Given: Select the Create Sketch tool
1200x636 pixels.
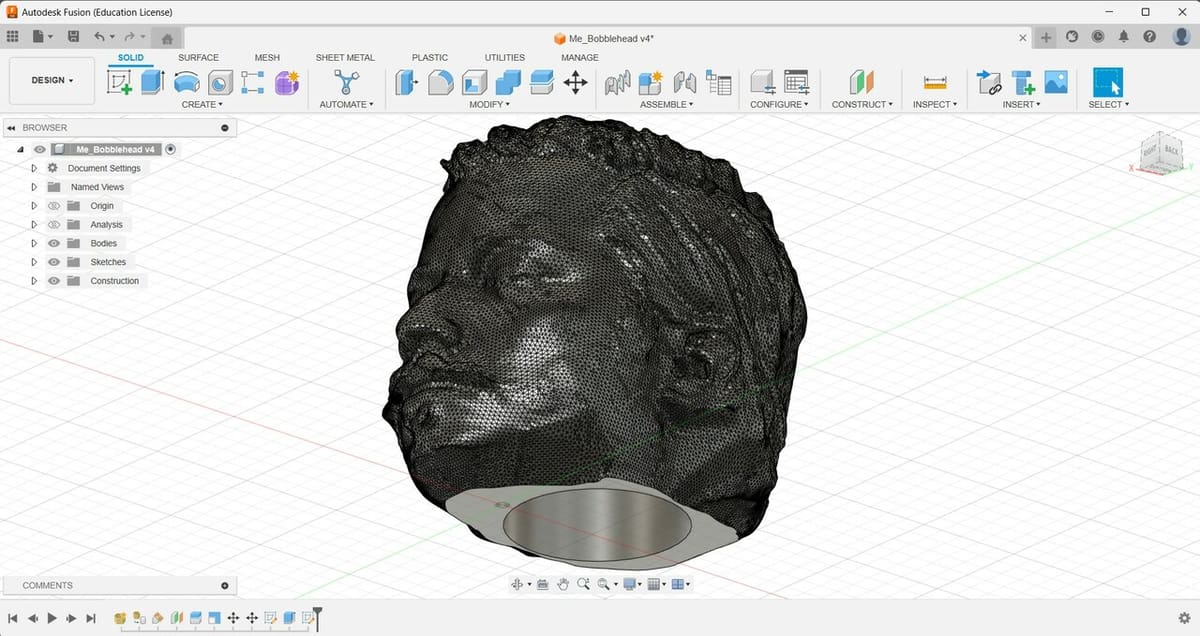Looking at the screenshot, I should click(119, 83).
